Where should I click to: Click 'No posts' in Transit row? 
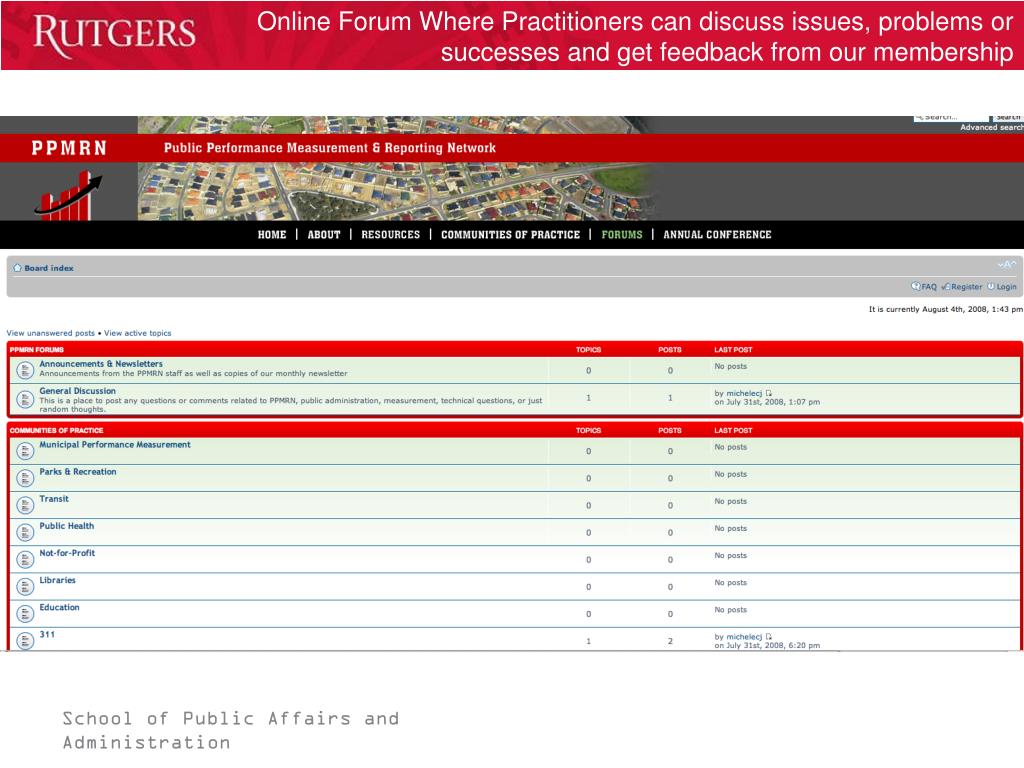(731, 502)
